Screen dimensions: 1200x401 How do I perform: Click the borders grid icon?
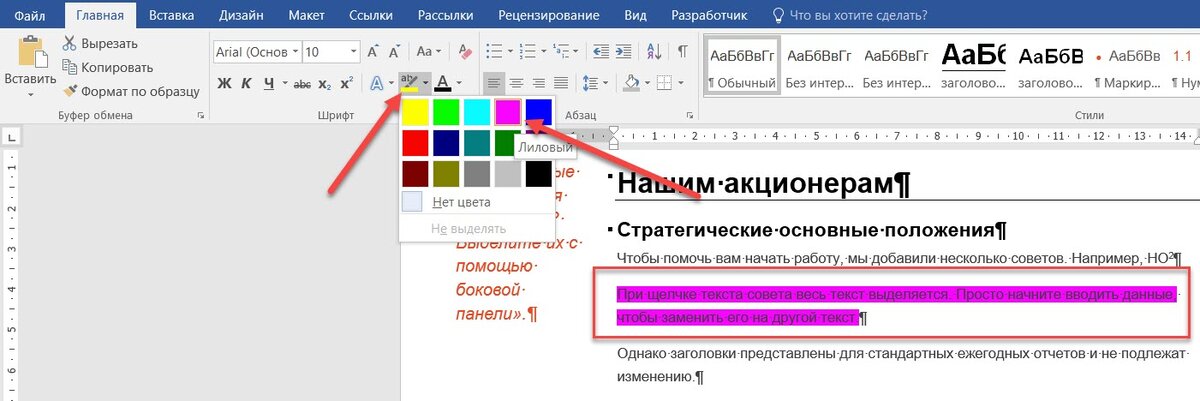click(665, 83)
